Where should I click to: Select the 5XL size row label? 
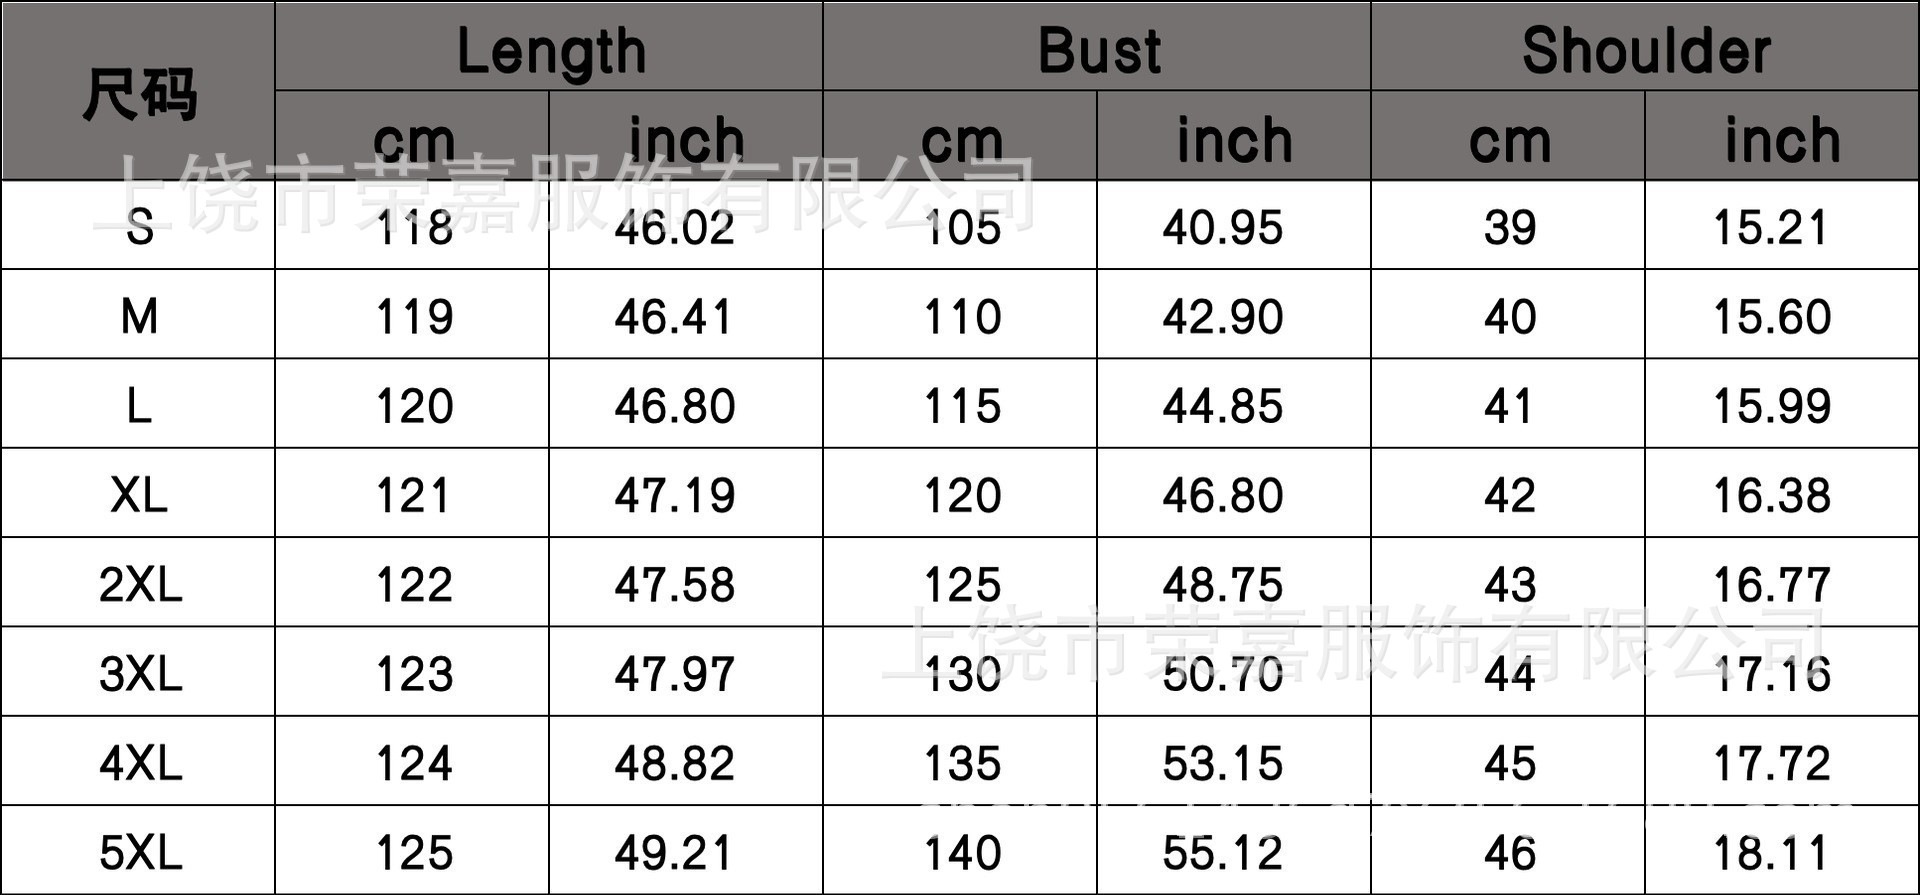140,853
